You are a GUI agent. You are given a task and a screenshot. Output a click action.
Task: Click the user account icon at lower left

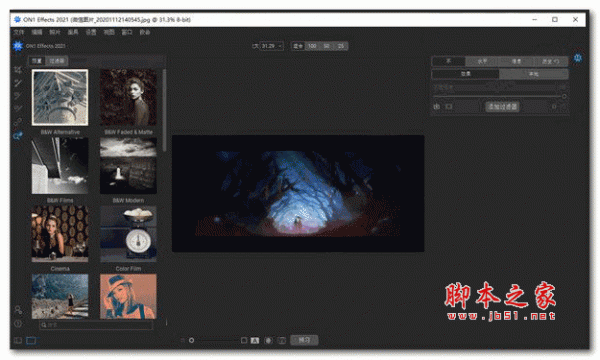click(x=18, y=310)
